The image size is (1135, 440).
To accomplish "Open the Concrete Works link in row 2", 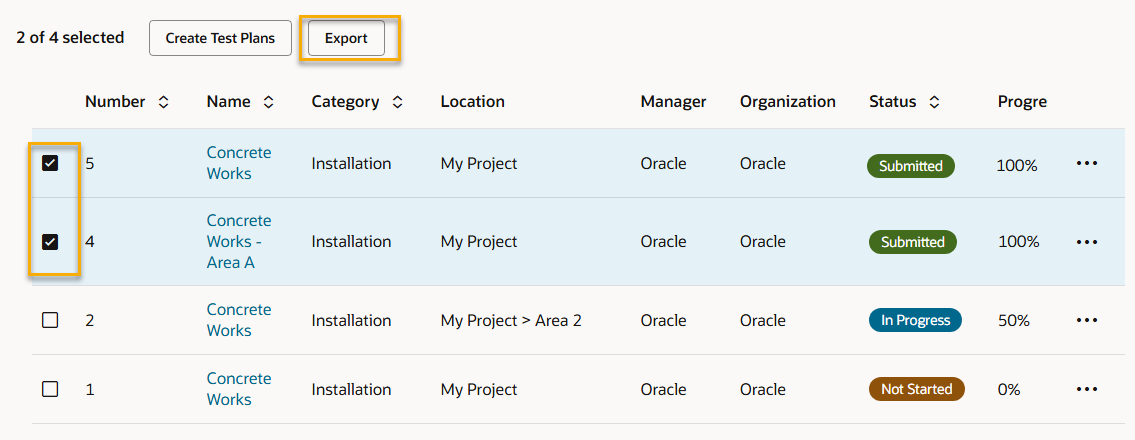I will tap(238, 320).
